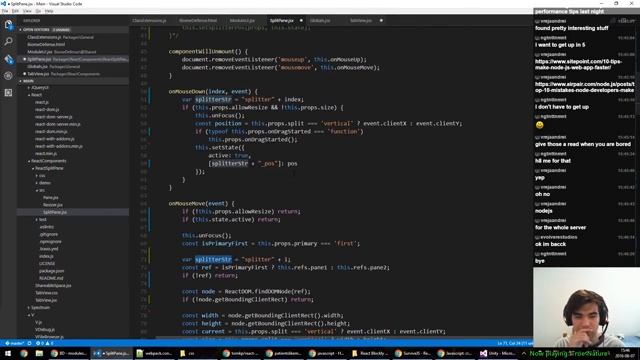Viewport: 640px width, 360px height.
Task: Open Pane.jsx under the src folder
Action: pyautogui.click(x=51, y=198)
